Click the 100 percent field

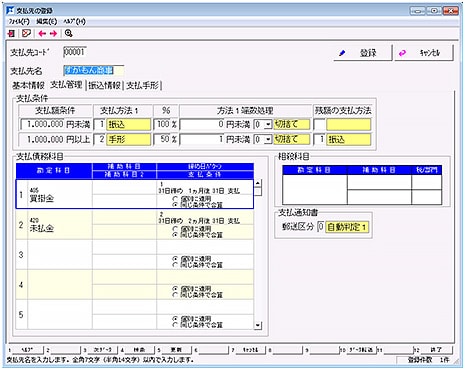point(162,125)
